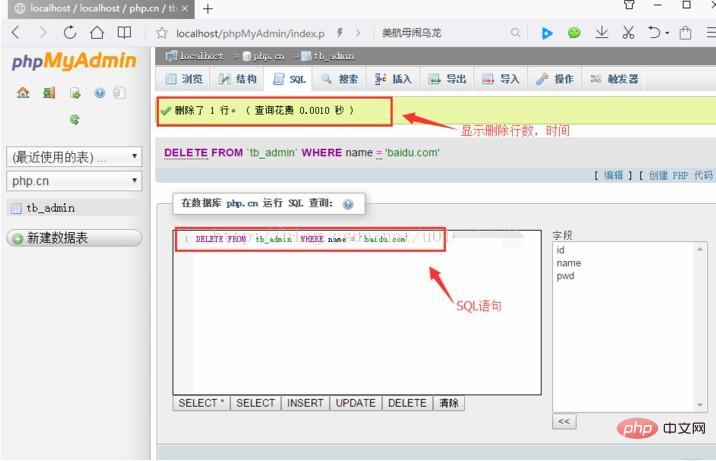This screenshot has width=716, height=461.
Task: Select the pwd field in list
Action: click(x=565, y=276)
